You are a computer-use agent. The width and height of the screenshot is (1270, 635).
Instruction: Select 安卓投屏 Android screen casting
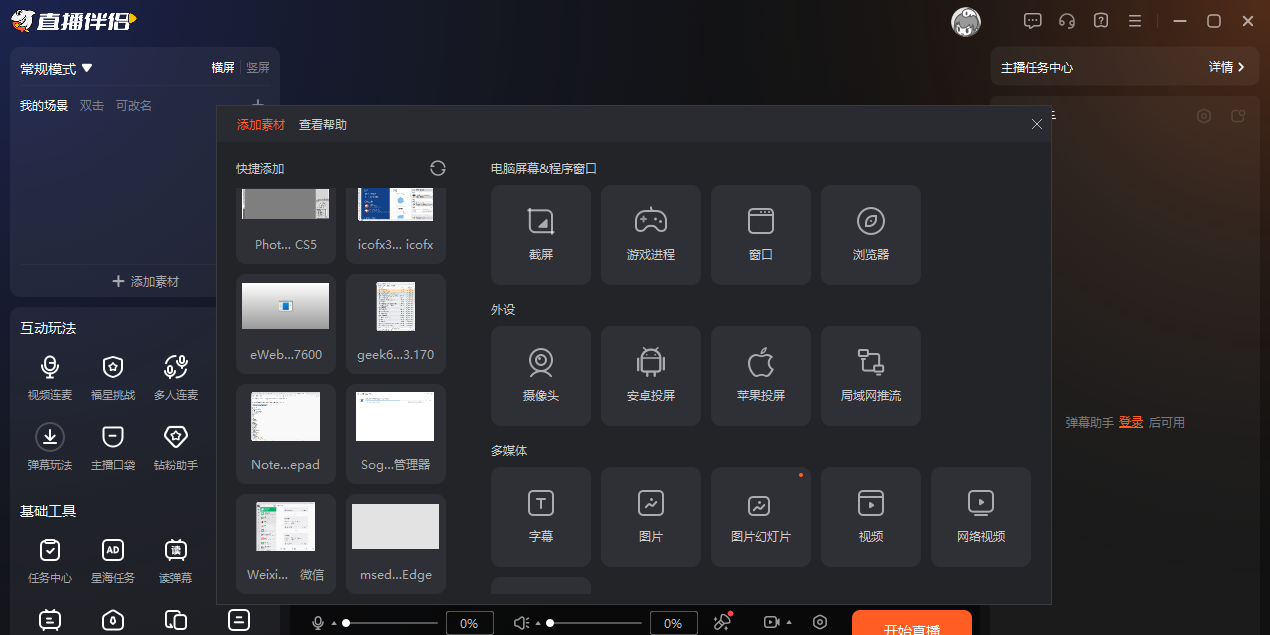pyautogui.click(x=651, y=376)
